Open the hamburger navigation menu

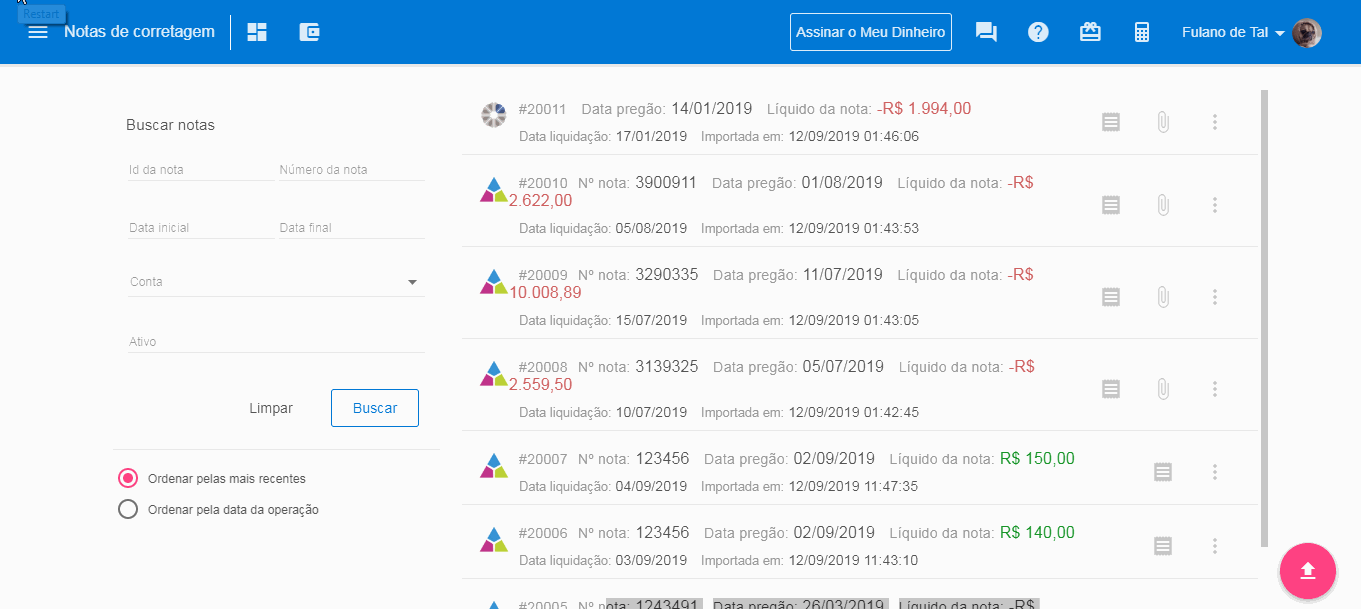(38, 32)
